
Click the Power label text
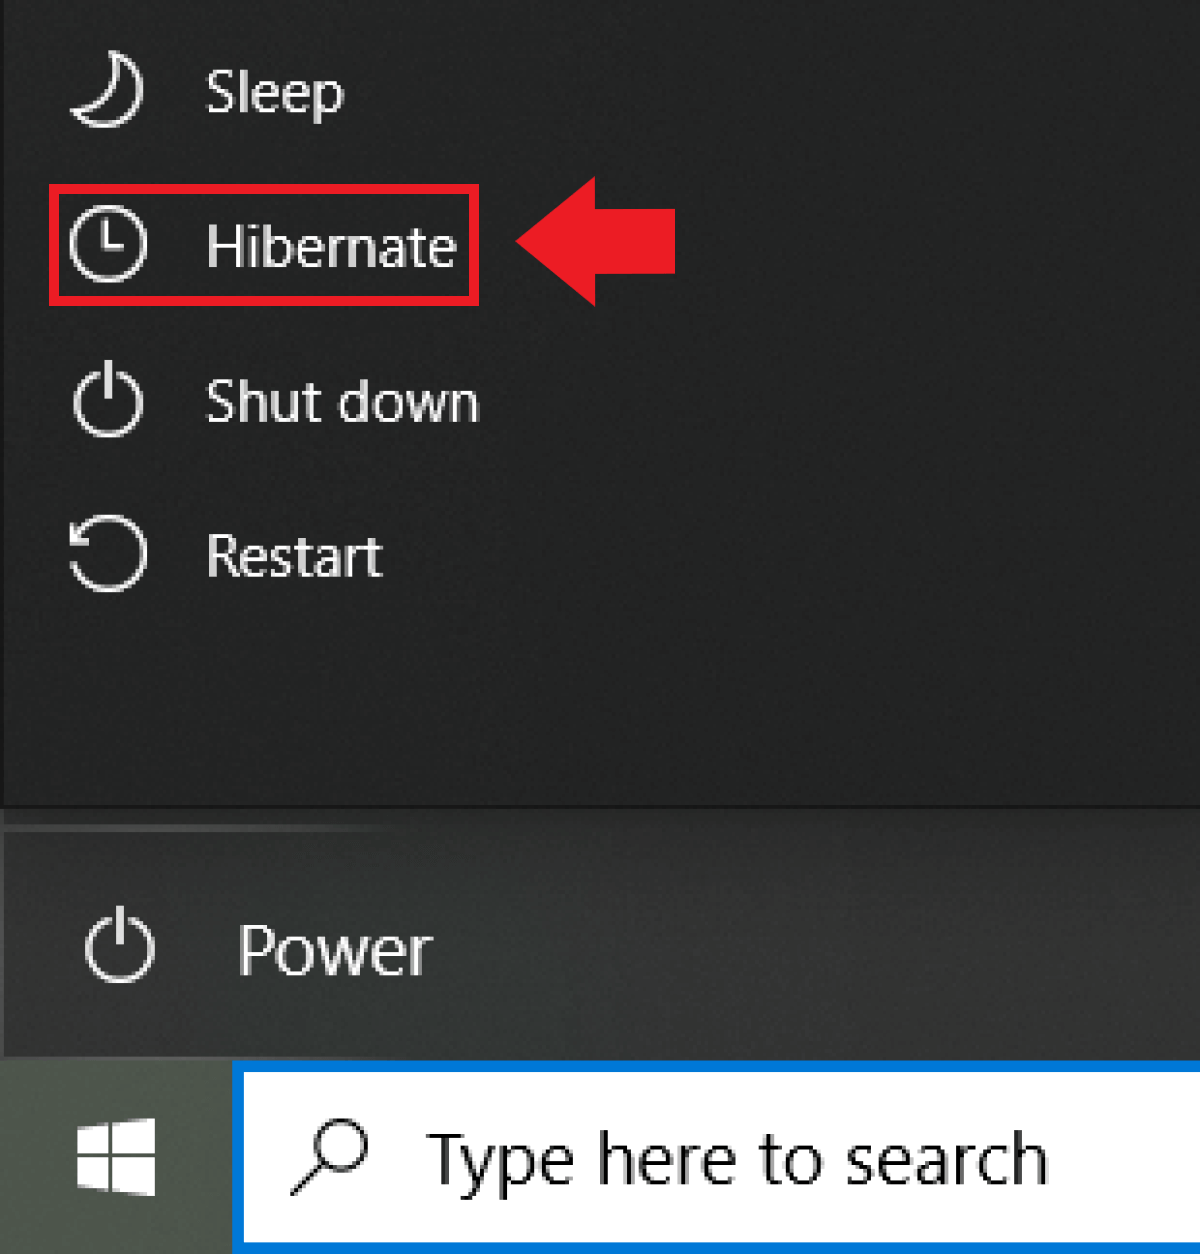click(334, 948)
